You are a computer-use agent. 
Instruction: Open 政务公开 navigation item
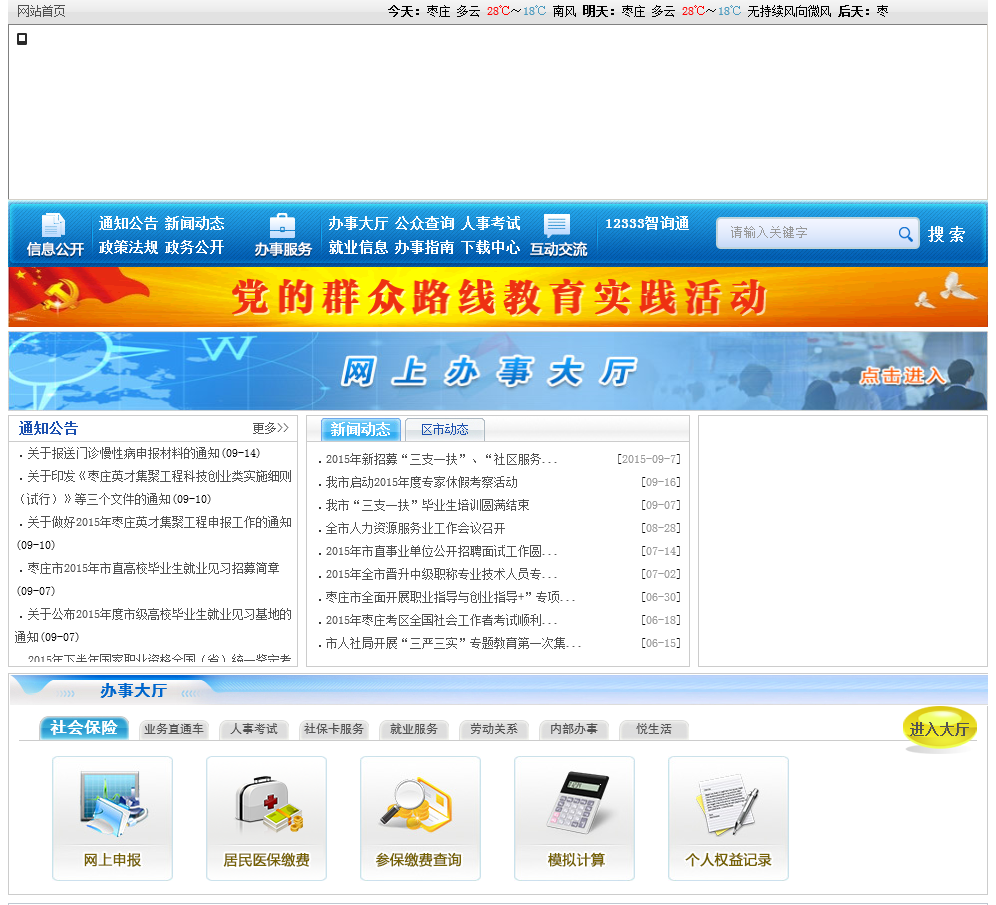tap(194, 247)
